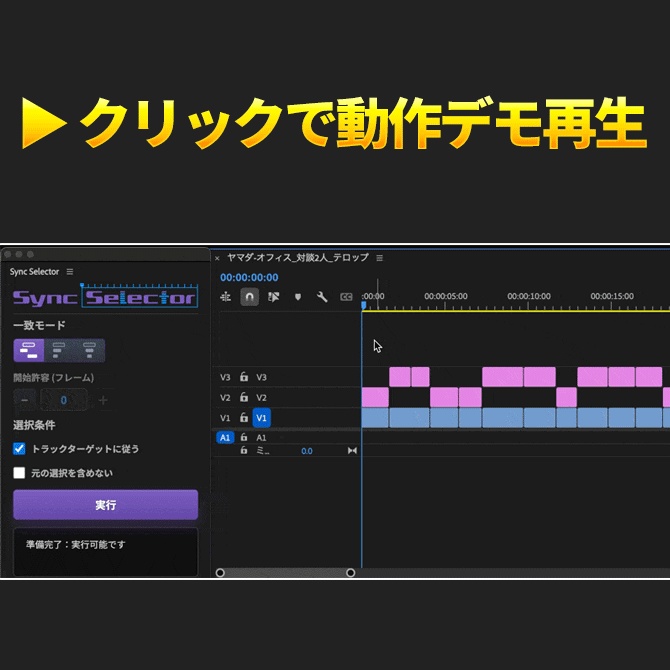Toggle the V2 track lock icon

244,397
